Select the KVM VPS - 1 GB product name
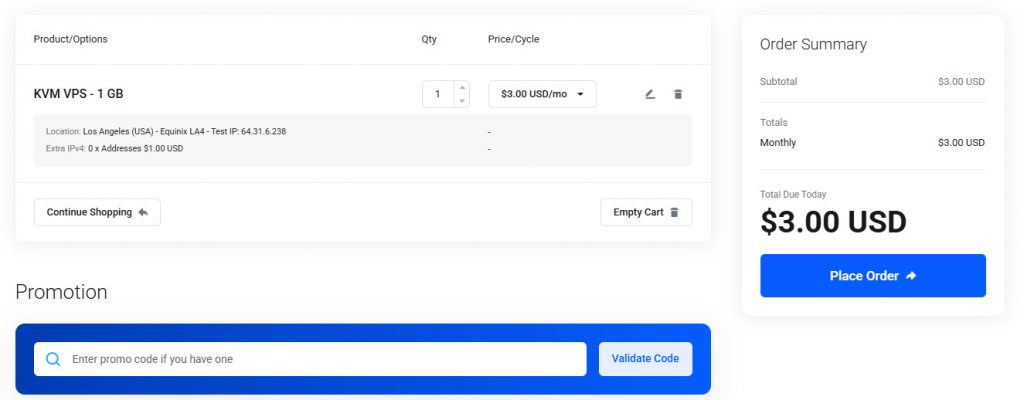Viewport: 1024px width, 400px height. pos(79,94)
